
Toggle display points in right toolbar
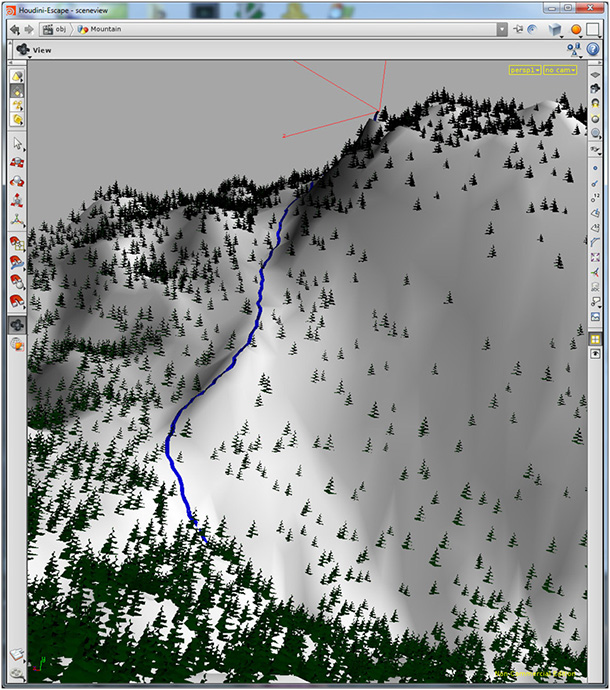pyautogui.click(x=595, y=168)
